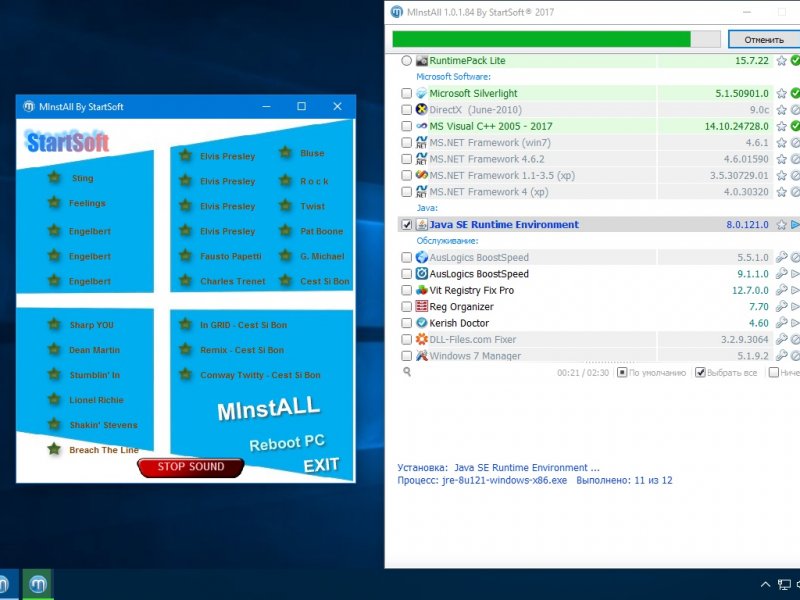Check the Kerish Doctor checkbox

[x=406, y=323]
